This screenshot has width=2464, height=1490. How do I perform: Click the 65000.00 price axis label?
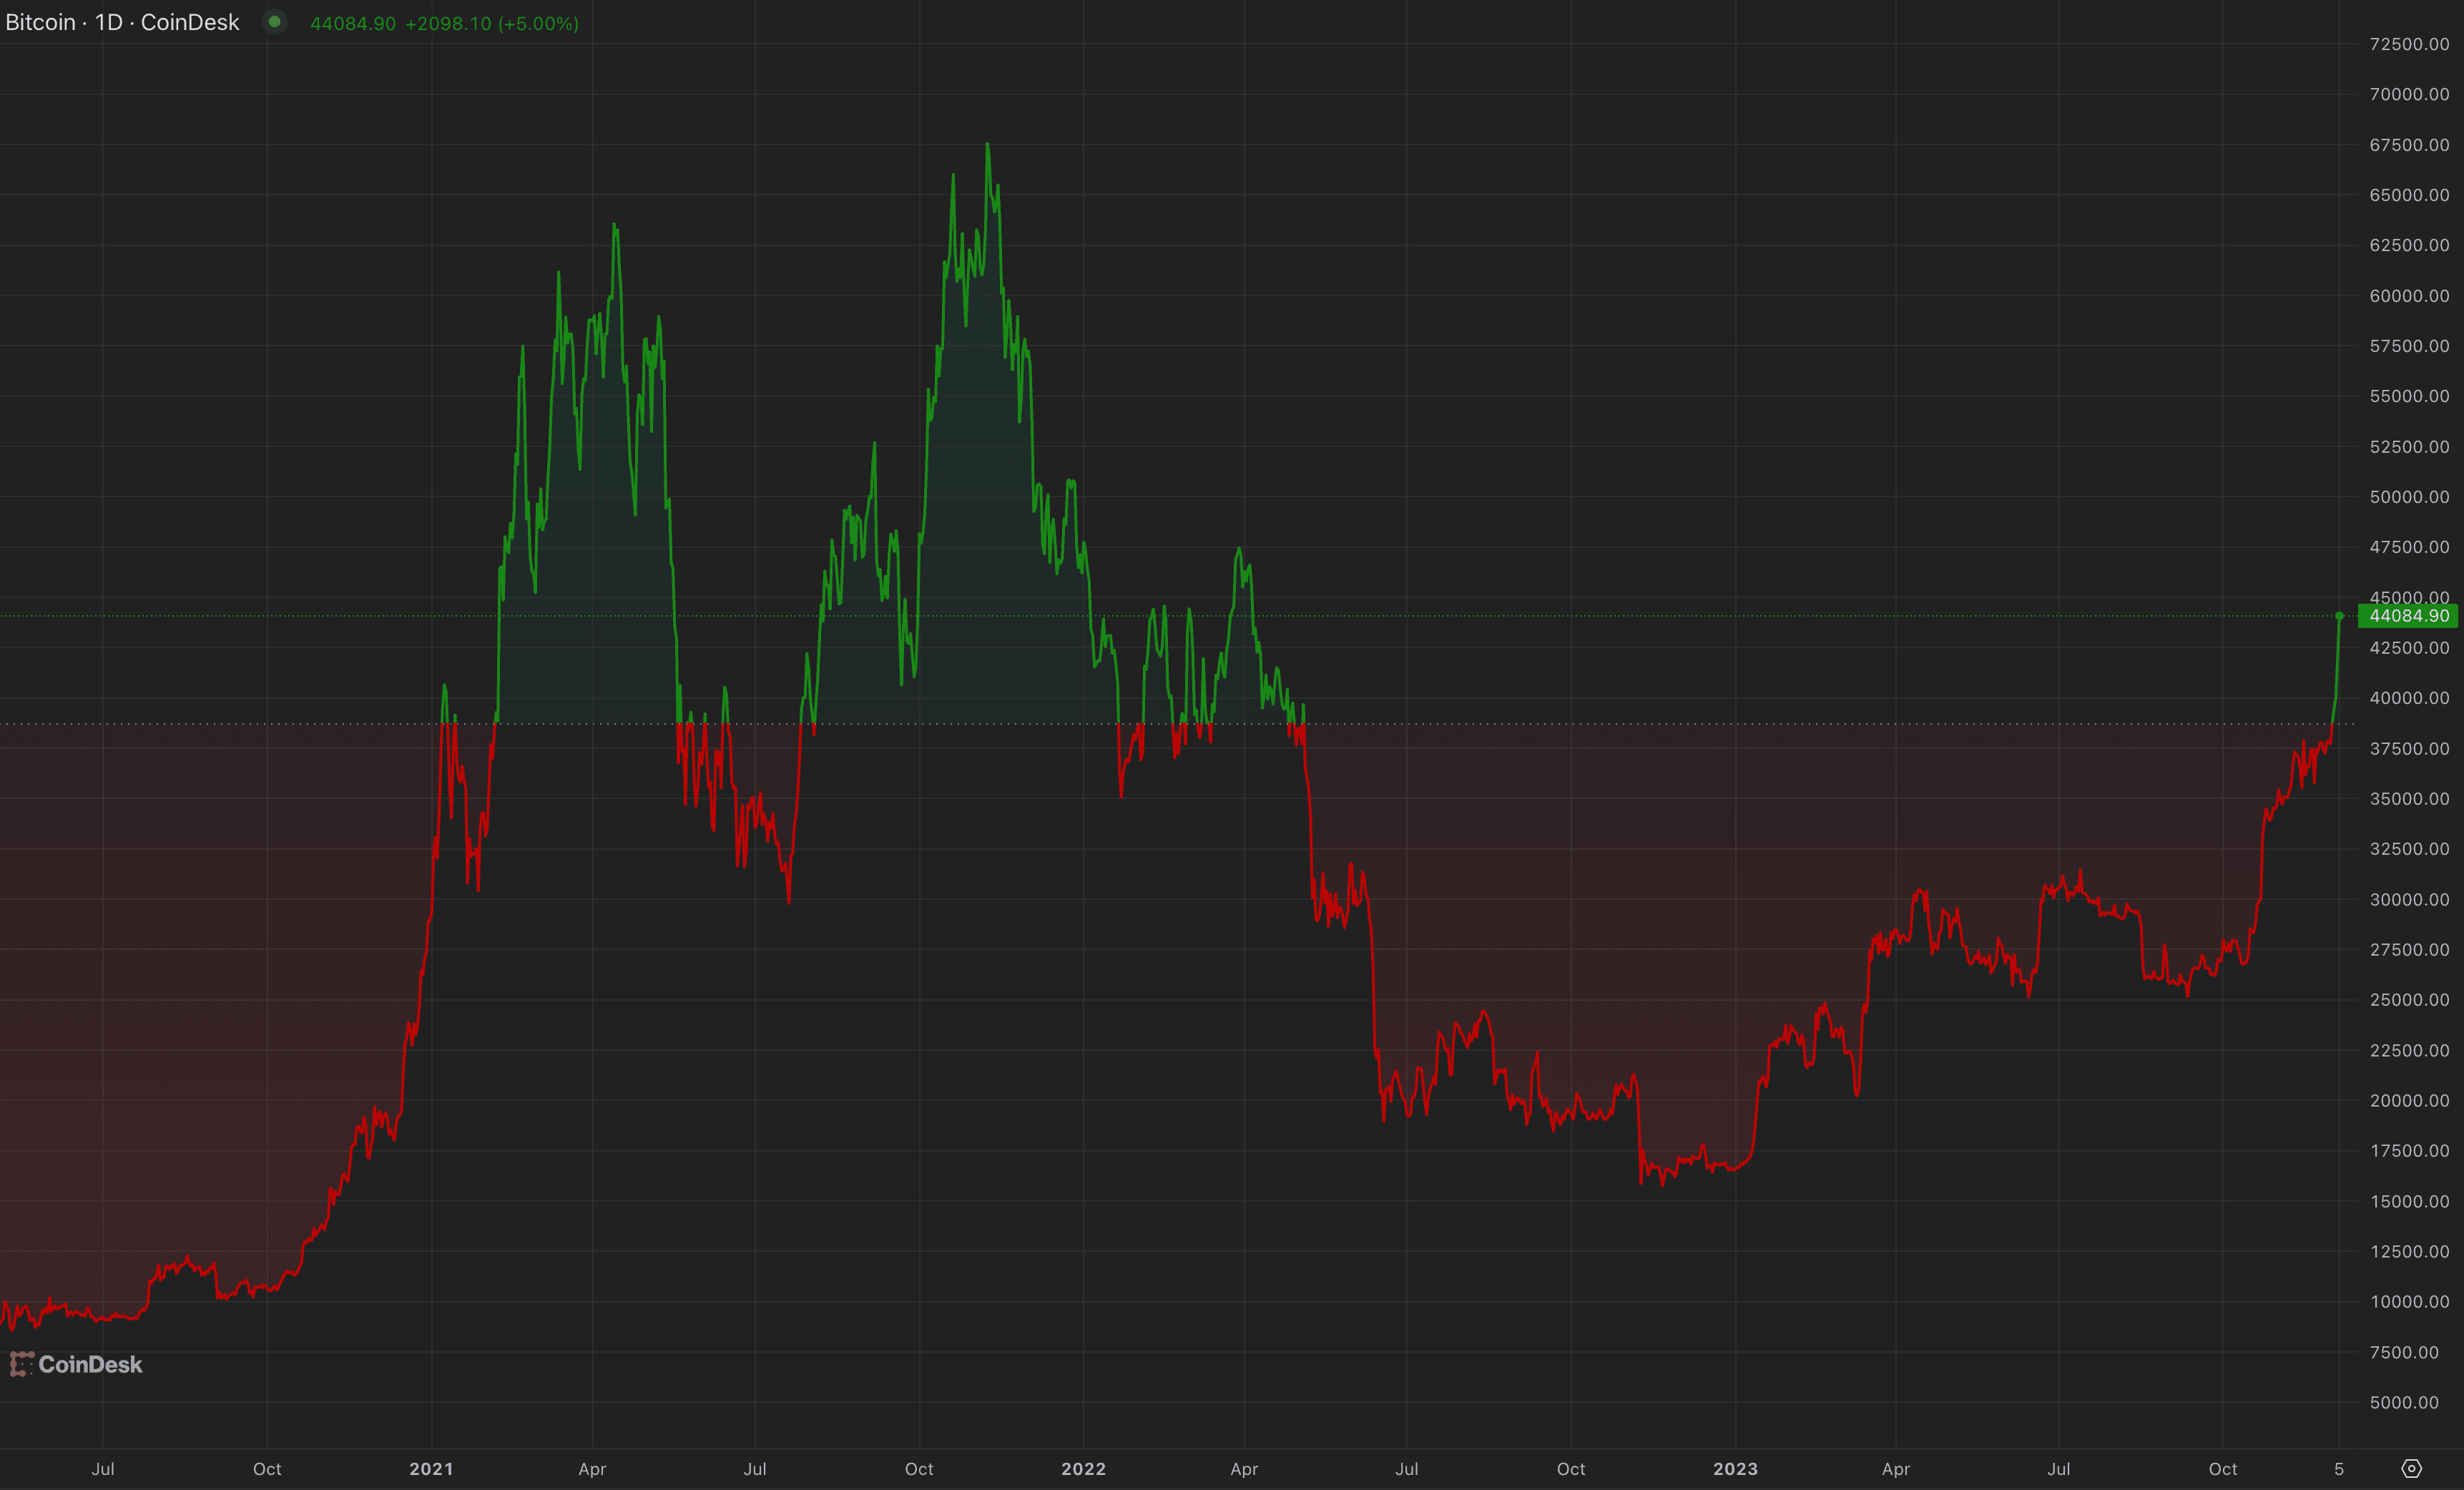click(x=2409, y=195)
